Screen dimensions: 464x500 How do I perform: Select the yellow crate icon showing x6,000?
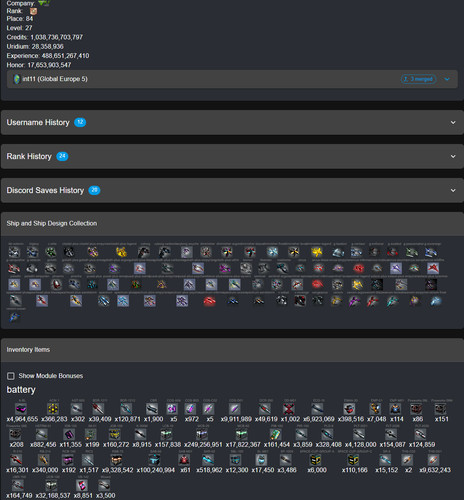pos(315,460)
